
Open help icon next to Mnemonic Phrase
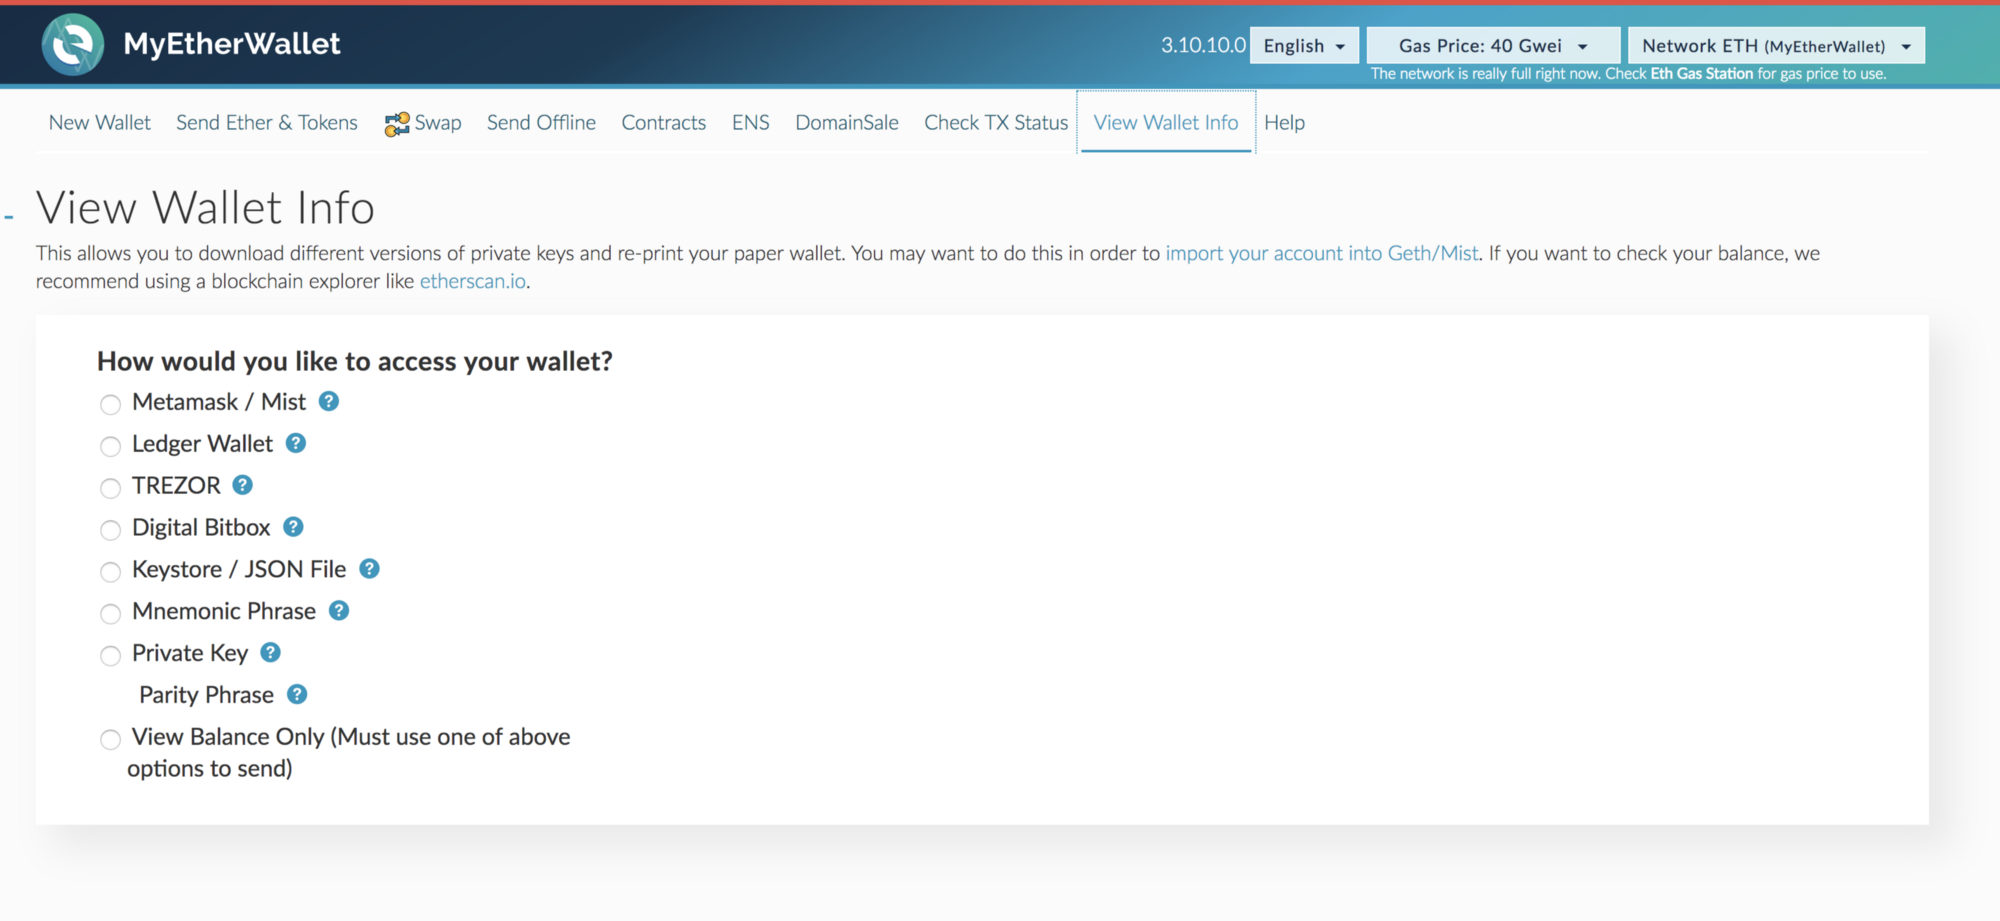(x=339, y=611)
